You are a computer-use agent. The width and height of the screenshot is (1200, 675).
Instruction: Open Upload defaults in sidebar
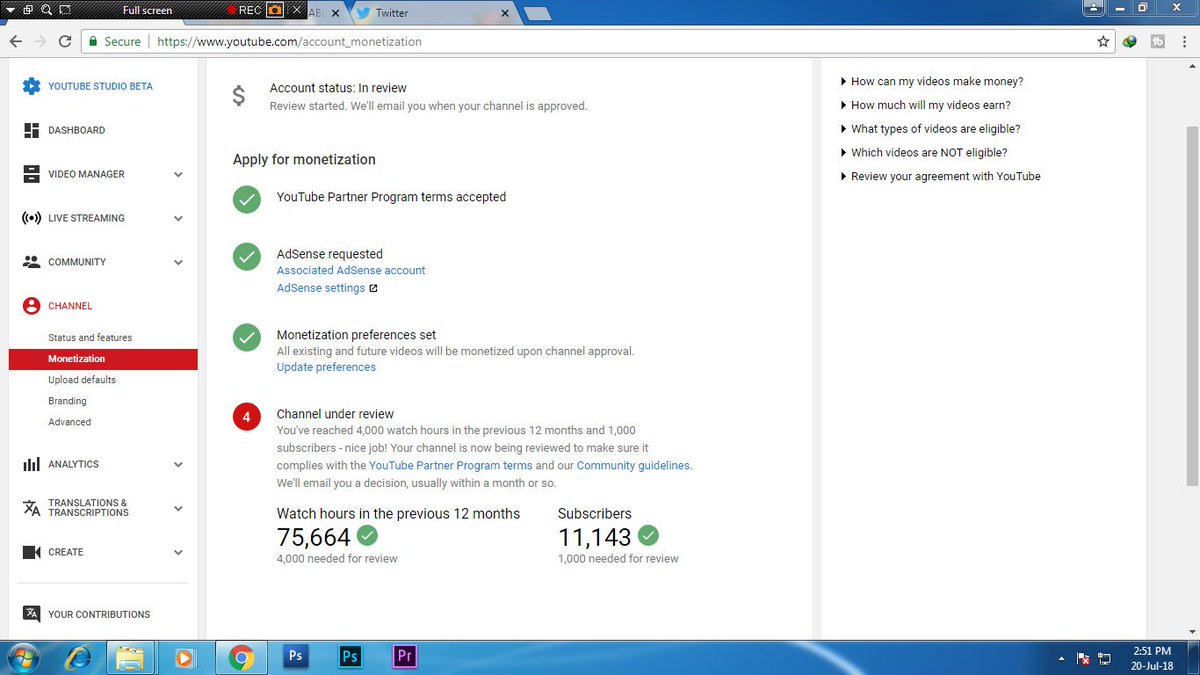[x=82, y=380]
